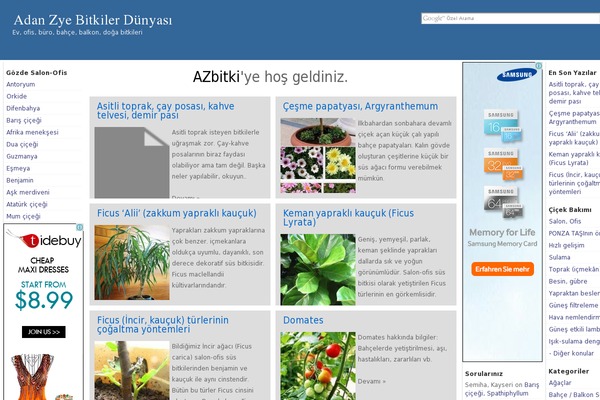Open PONZA TAŞının link
The height and width of the screenshot is (400, 600).
click(574, 233)
